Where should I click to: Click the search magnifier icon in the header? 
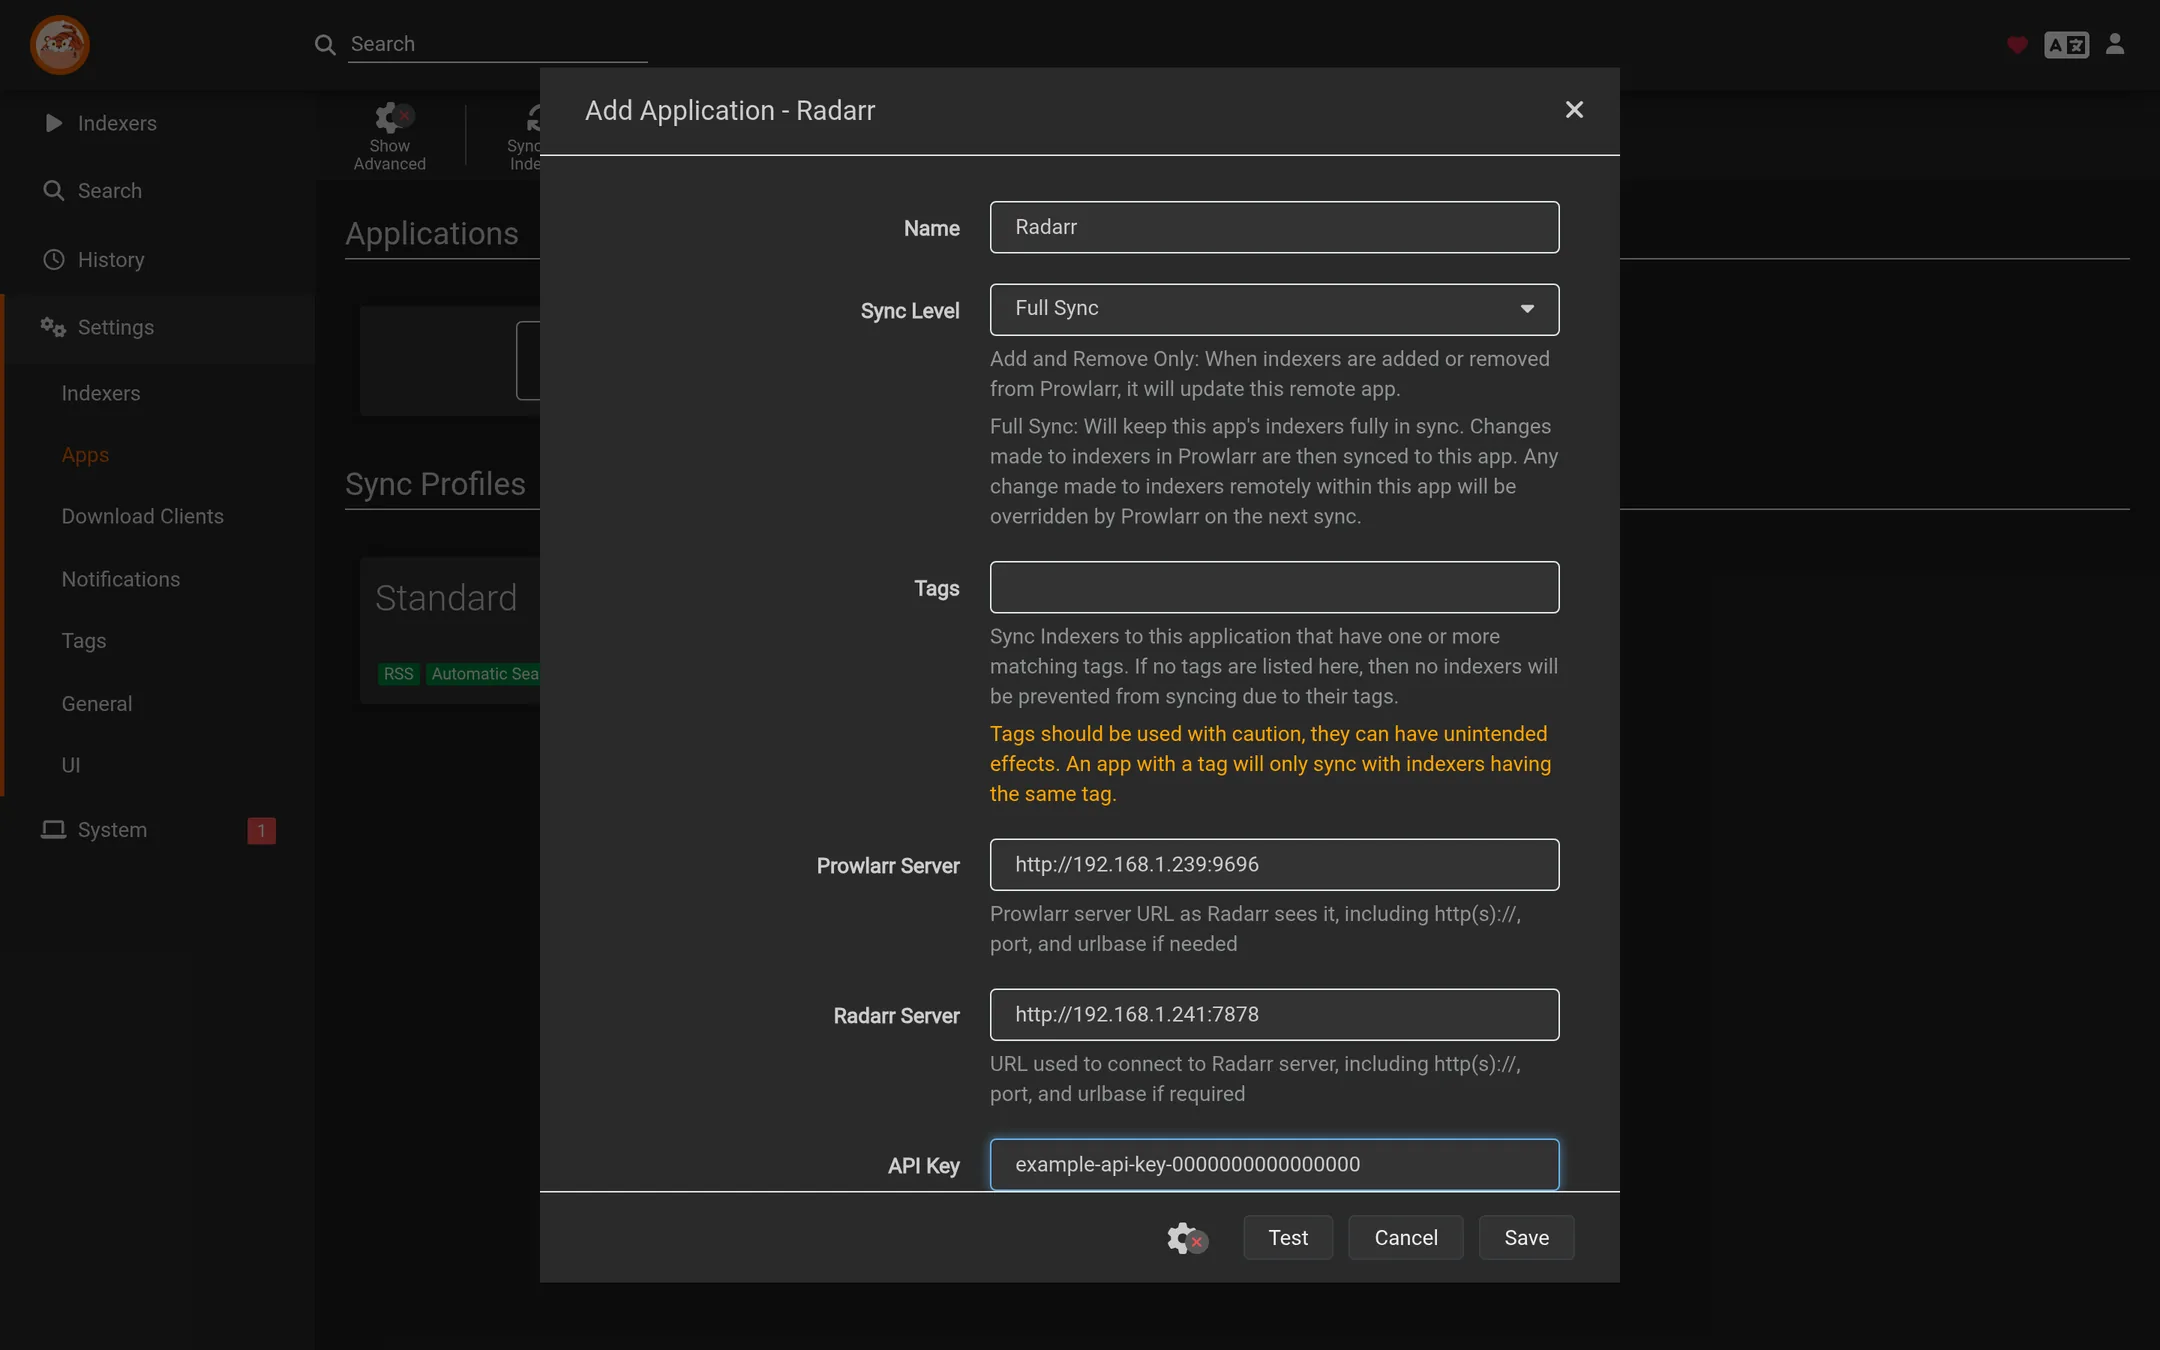pos(325,45)
